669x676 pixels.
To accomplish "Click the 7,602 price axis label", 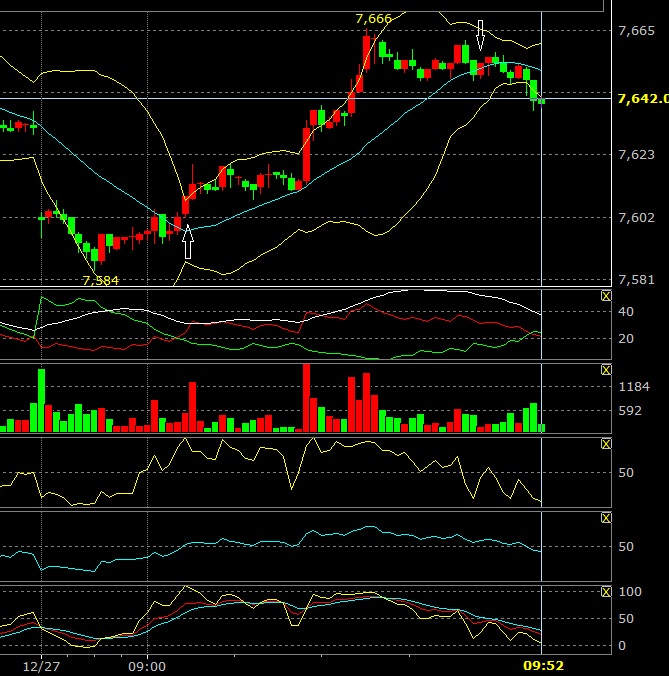I will (636, 217).
